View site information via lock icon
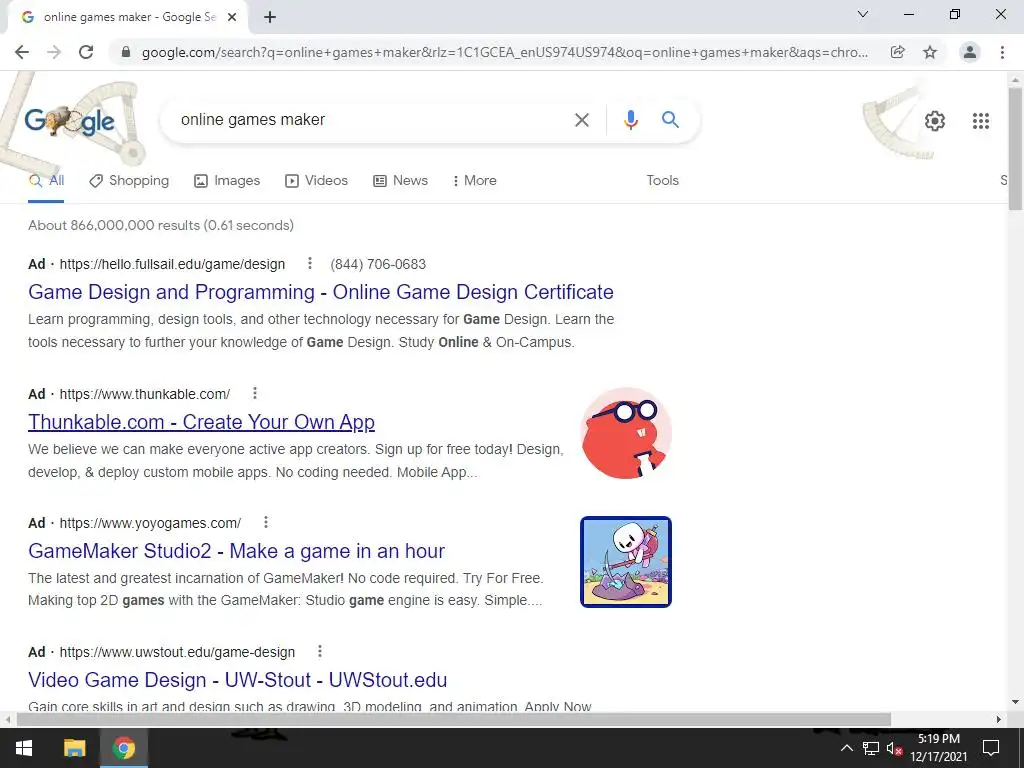 point(126,52)
